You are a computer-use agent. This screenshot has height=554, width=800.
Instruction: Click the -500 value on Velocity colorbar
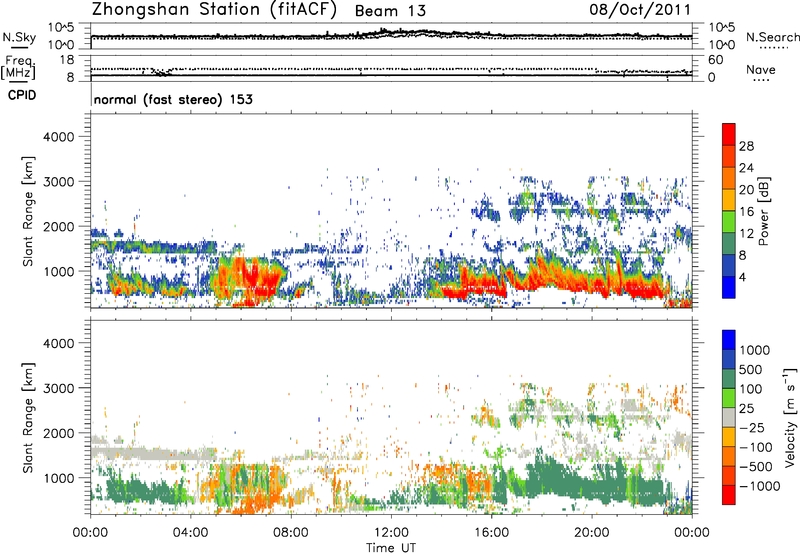[755, 466]
